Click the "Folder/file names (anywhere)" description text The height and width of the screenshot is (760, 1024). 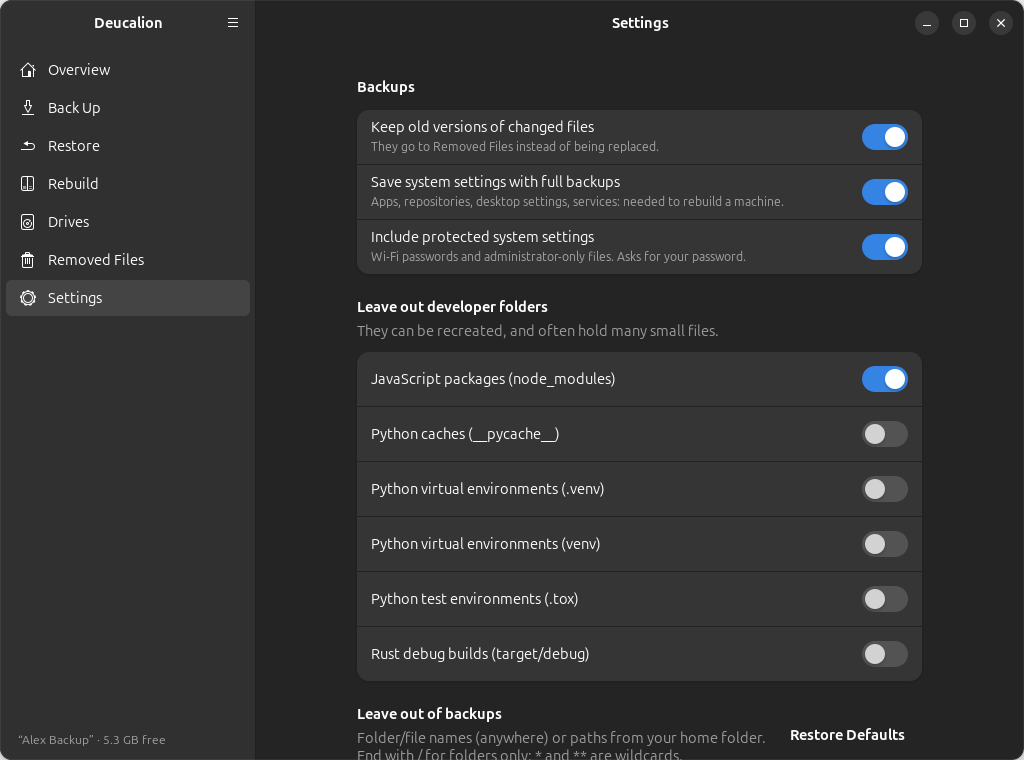pyautogui.click(x=561, y=746)
